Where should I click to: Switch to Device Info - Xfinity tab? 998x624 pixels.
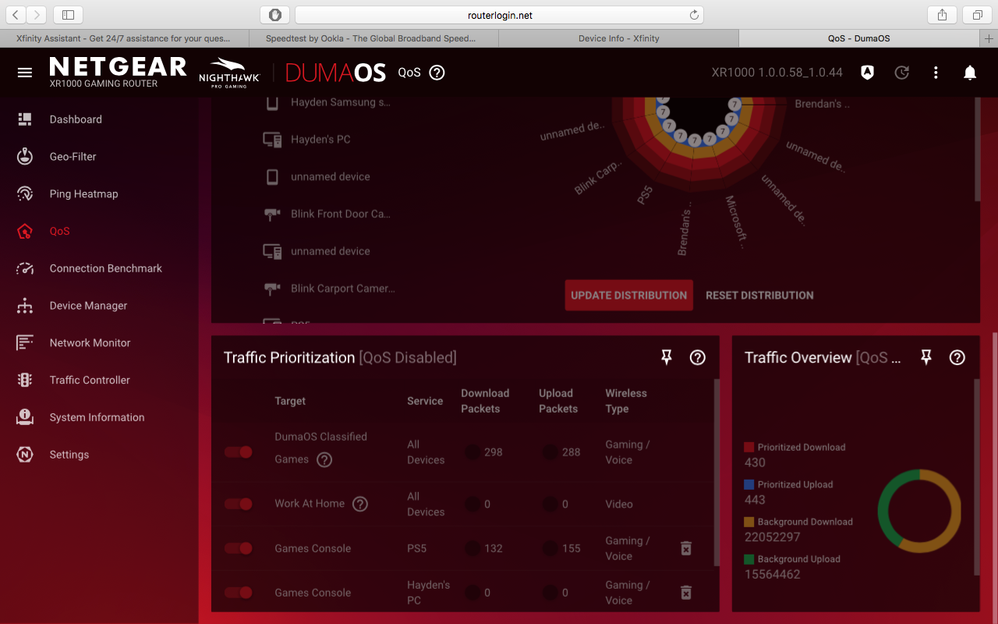(x=619, y=38)
